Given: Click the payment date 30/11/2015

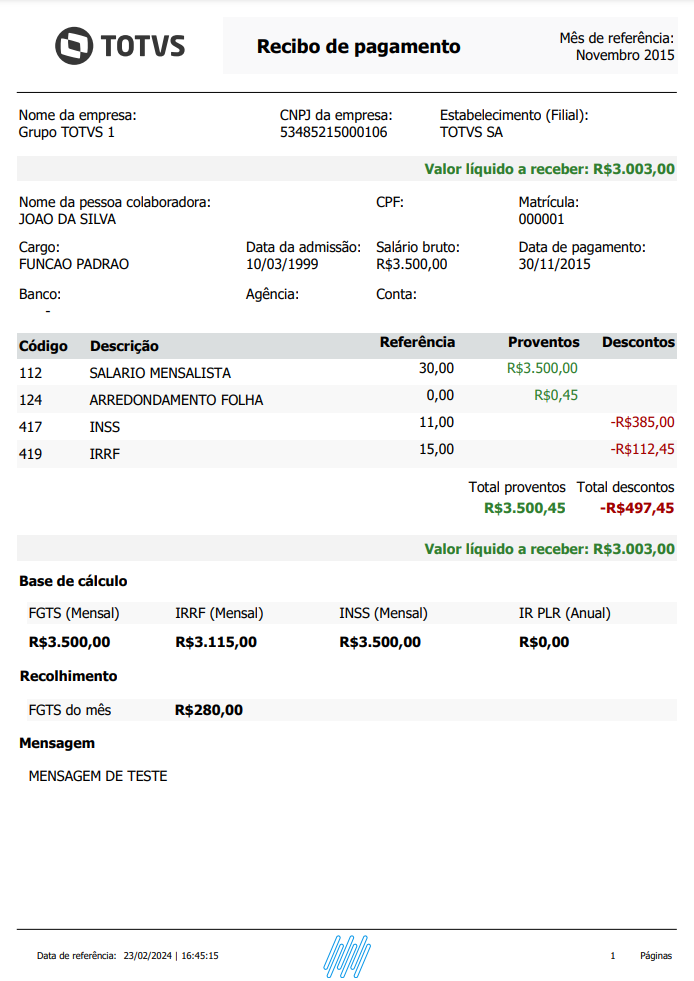Looking at the screenshot, I should click(x=554, y=264).
